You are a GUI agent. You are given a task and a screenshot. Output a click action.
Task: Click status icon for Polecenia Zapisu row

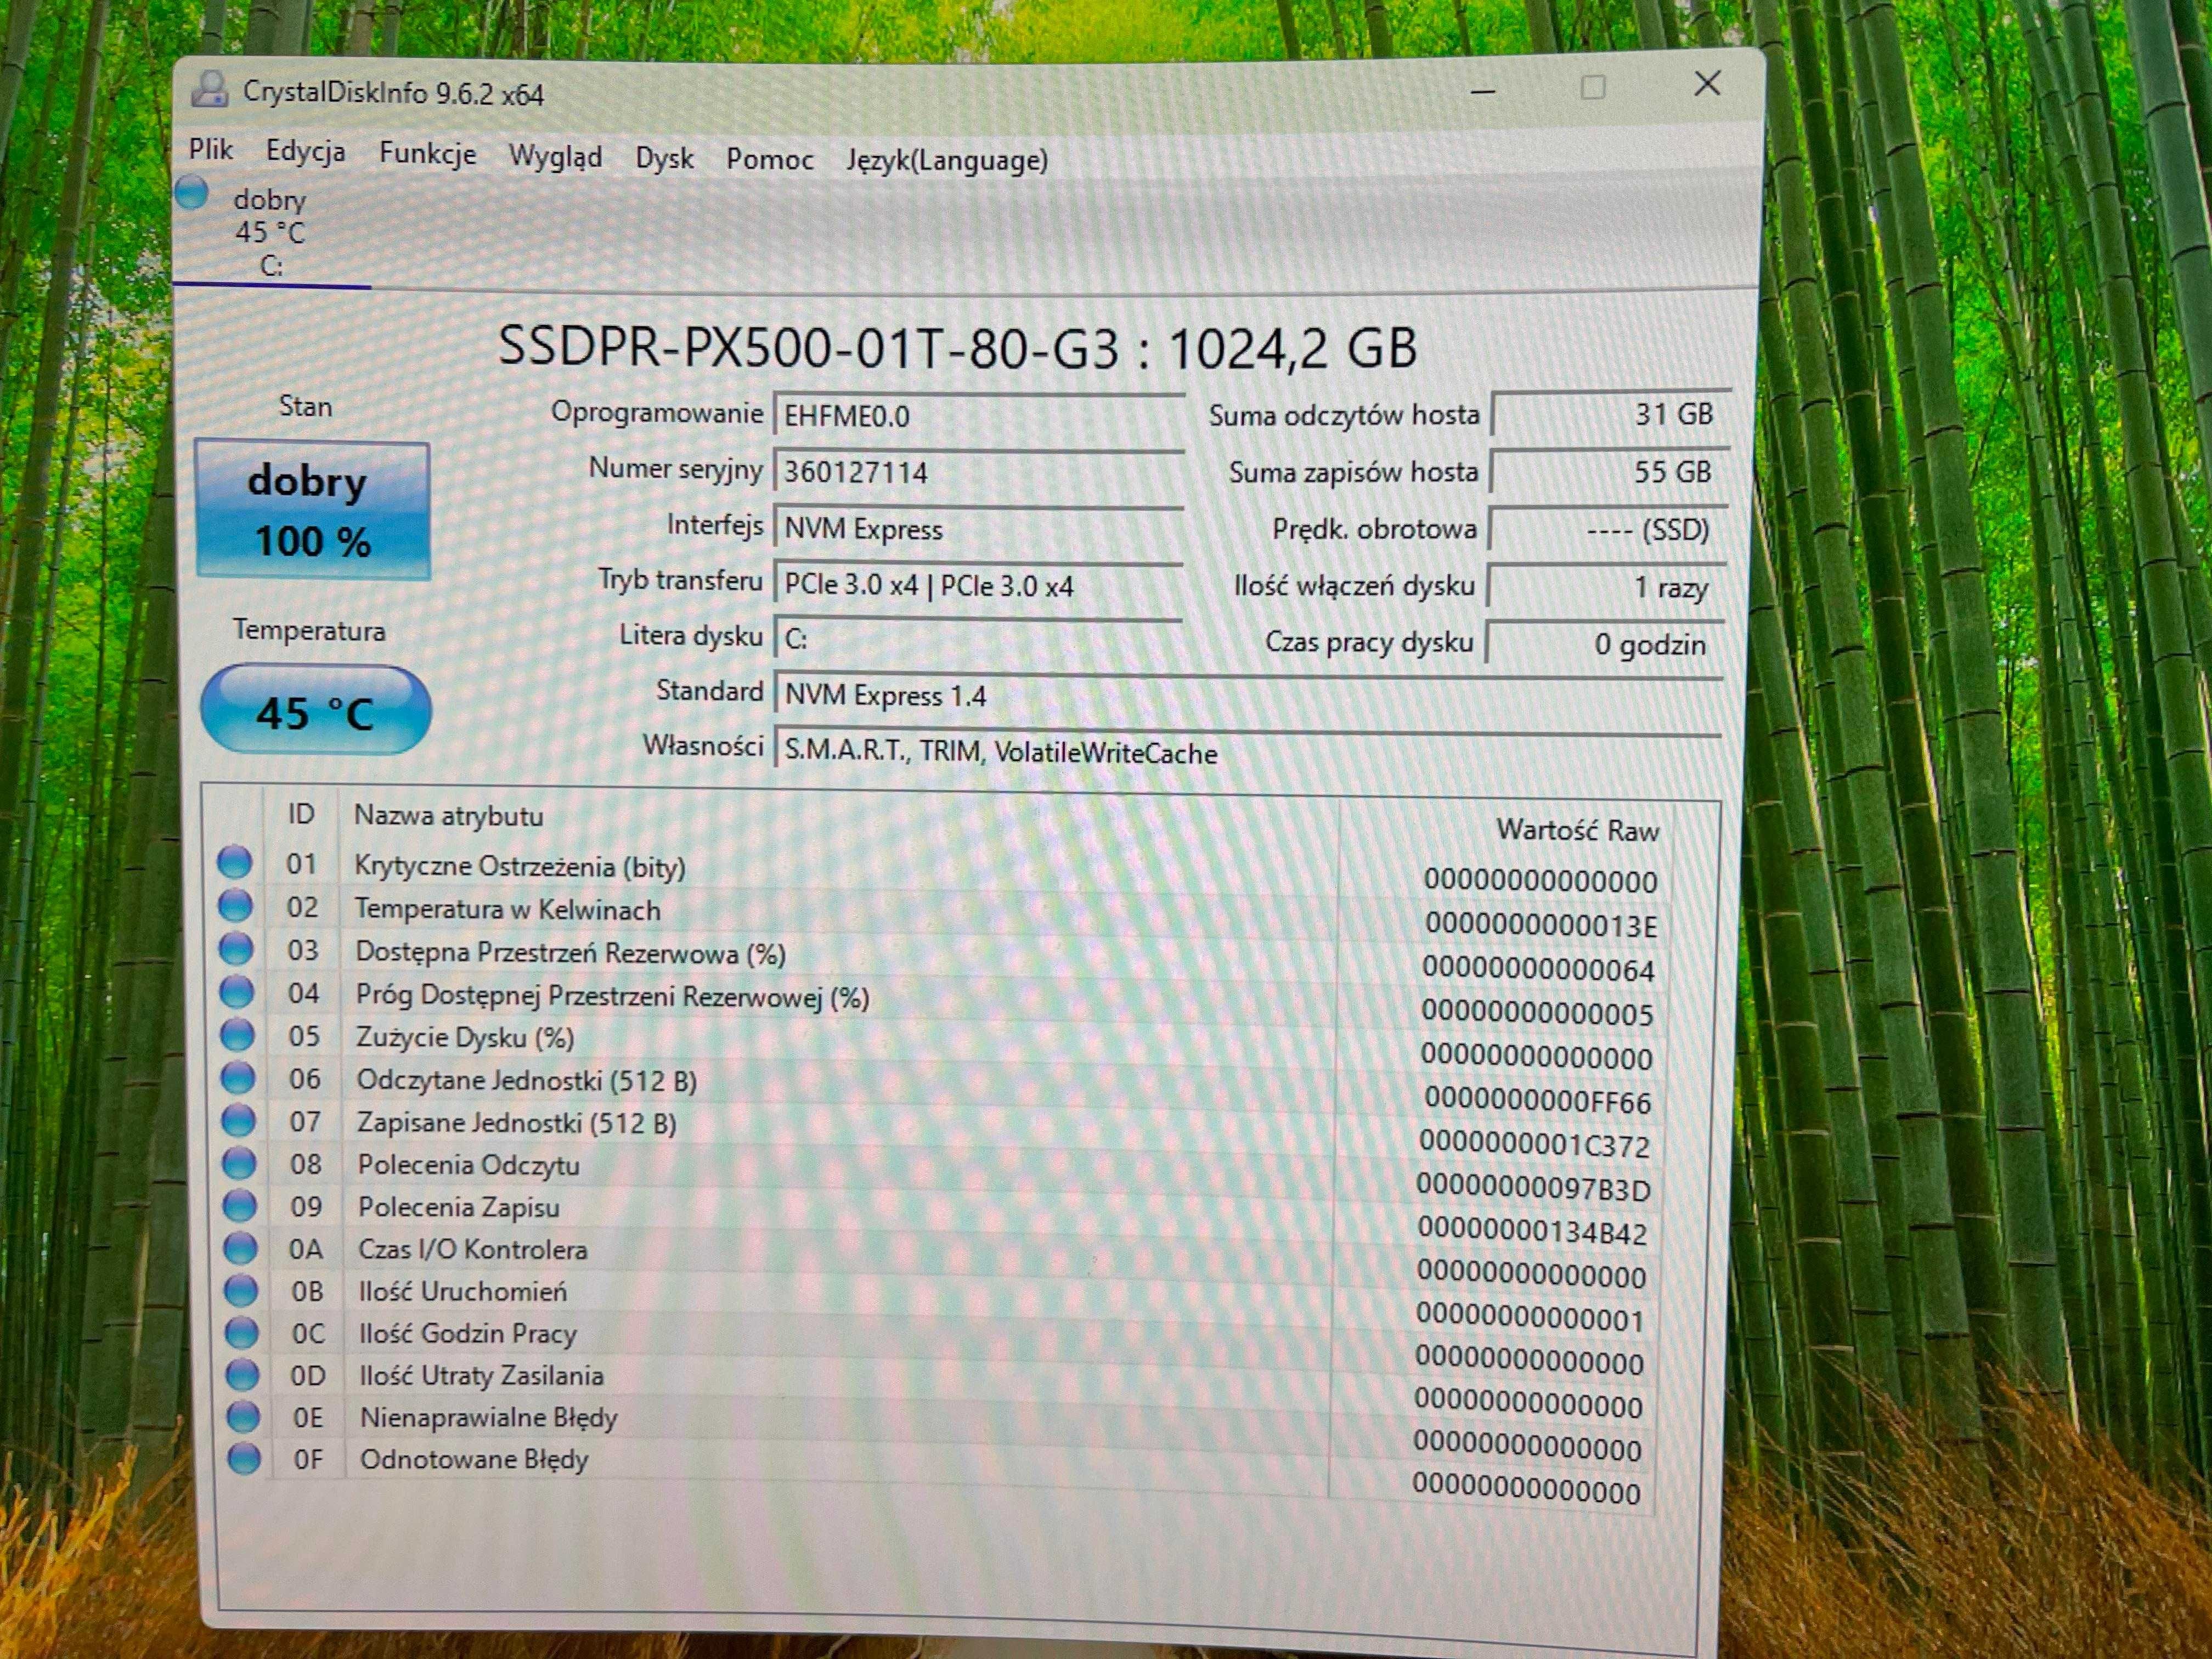239,1206
